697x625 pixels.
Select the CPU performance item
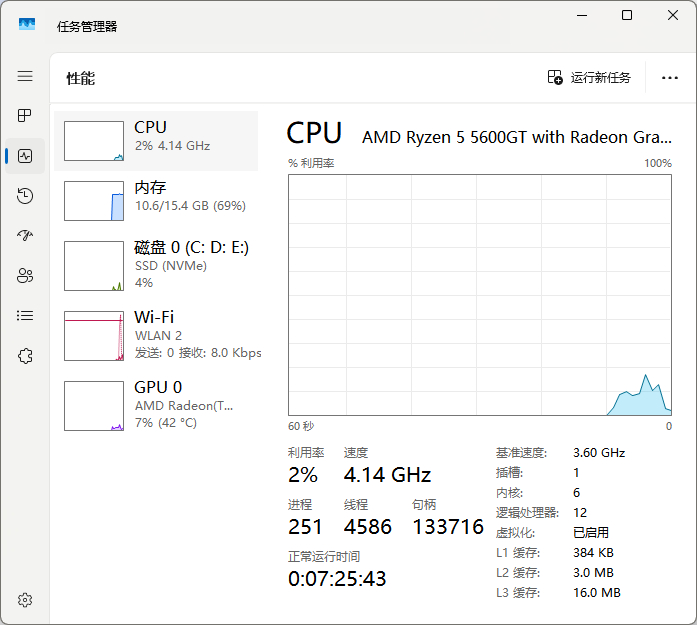coord(156,141)
